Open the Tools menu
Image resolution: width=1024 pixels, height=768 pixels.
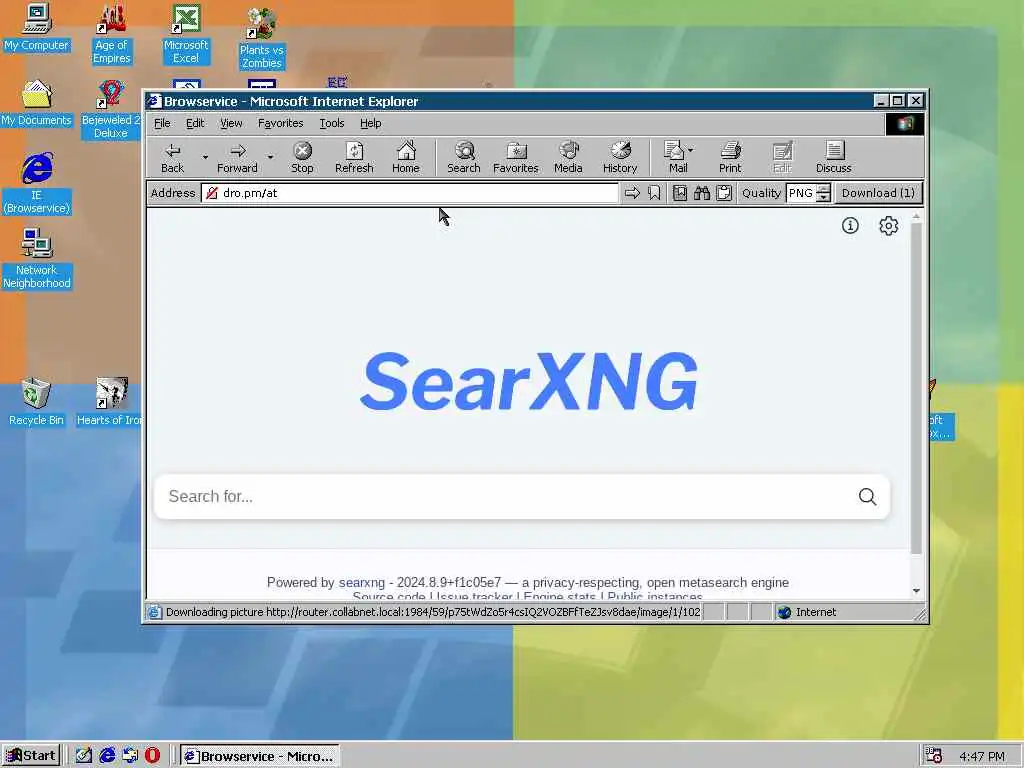click(331, 123)
